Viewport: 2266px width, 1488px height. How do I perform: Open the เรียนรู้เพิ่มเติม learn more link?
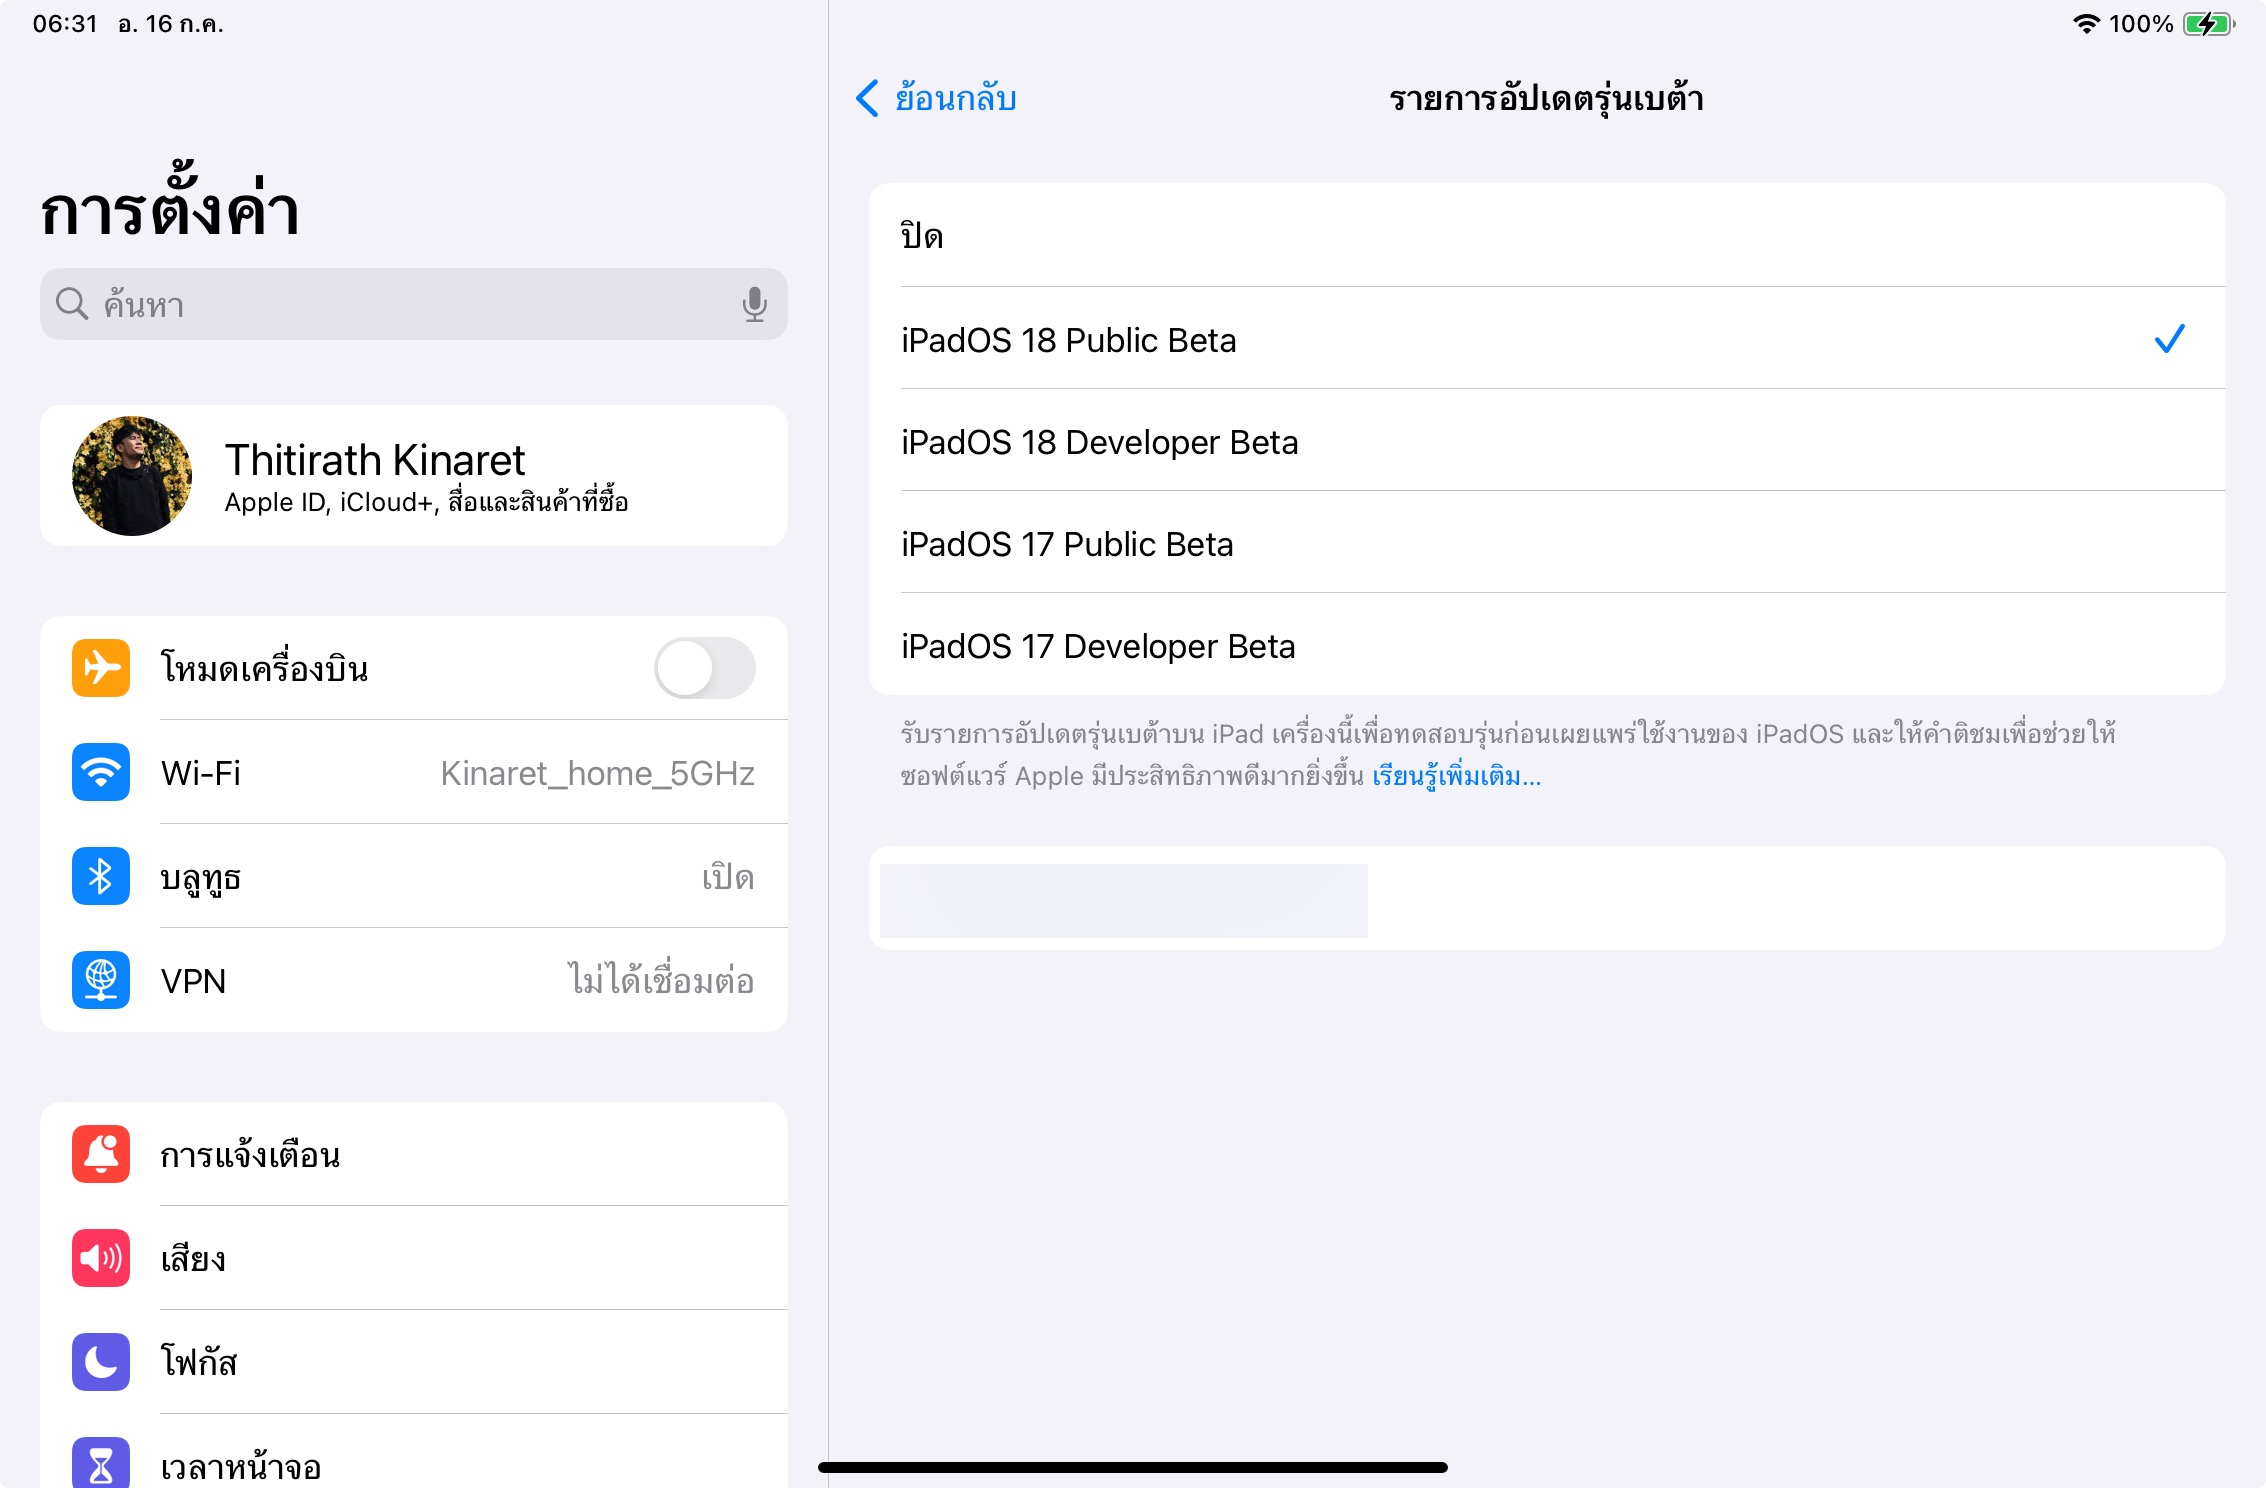coord(1456,777)
